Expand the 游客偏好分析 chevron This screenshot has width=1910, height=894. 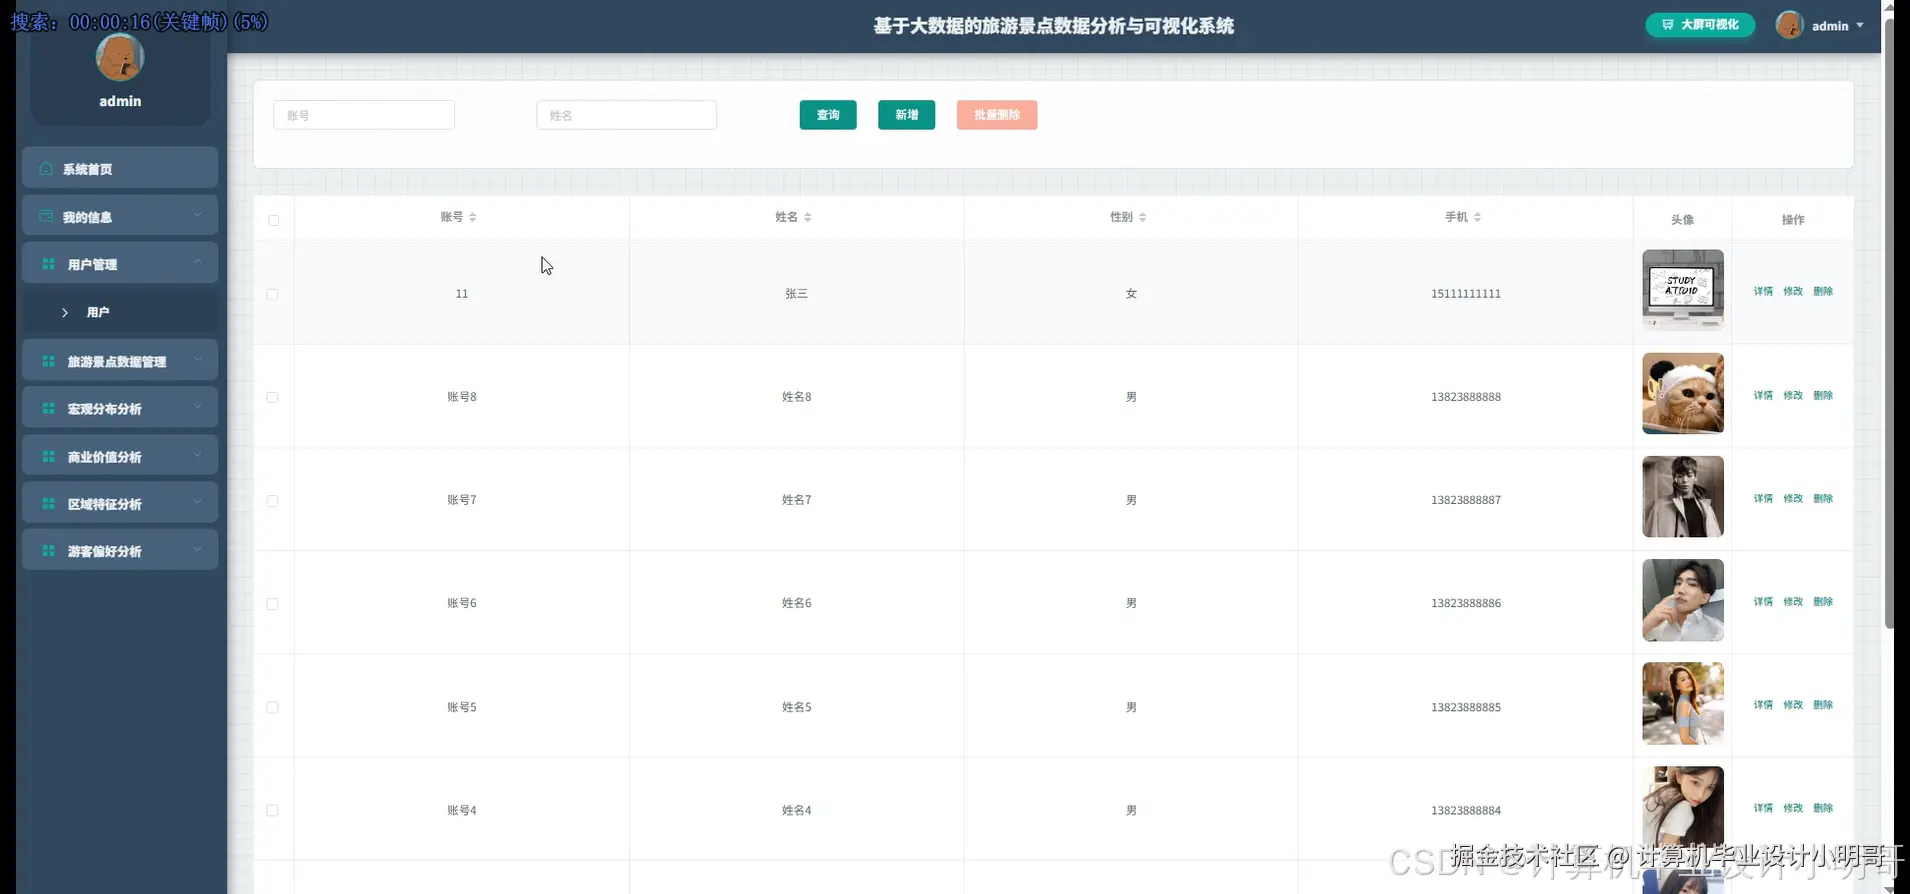click(198, 548)
